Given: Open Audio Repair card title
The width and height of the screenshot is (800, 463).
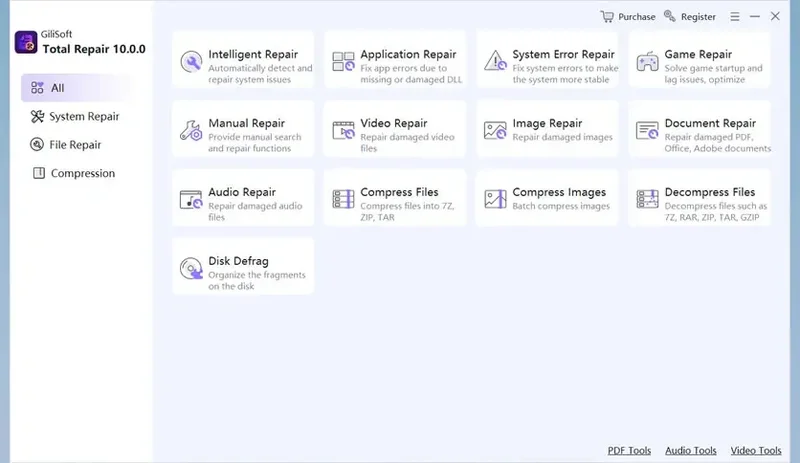Looking at the screenshot, I should pyautogui.click(x=242, y=192).
